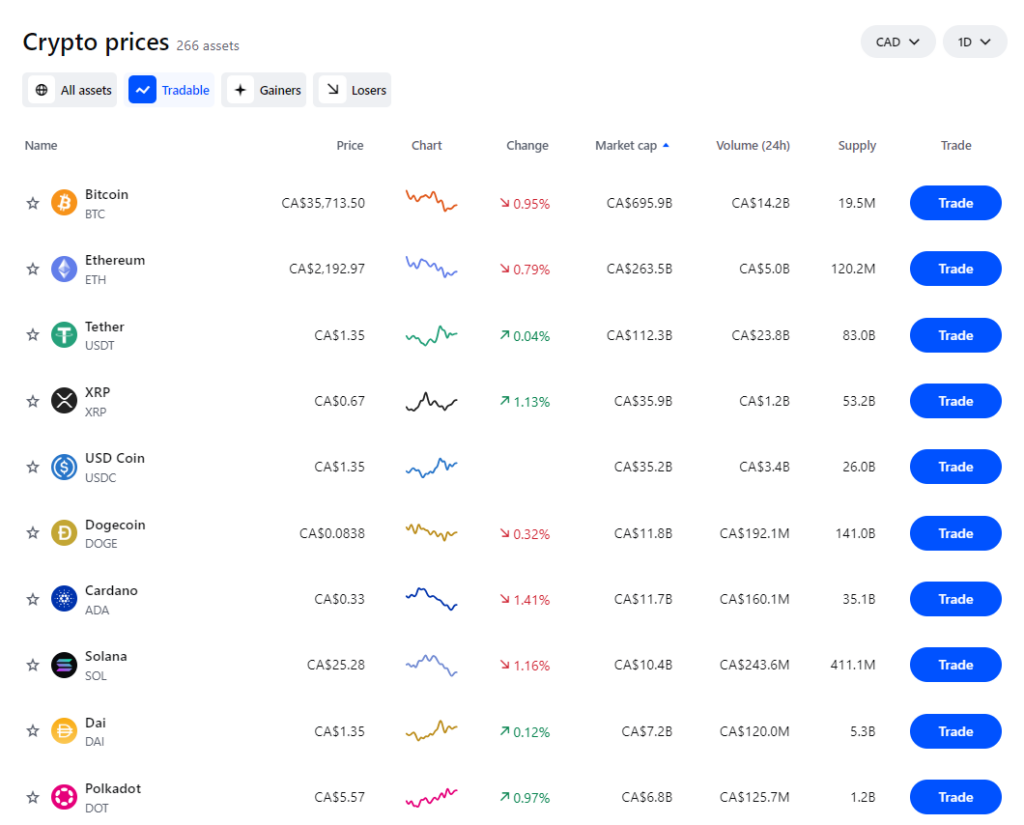Sort by Volume (24h) column header
Screen dimensions: 1024x825
753,145
